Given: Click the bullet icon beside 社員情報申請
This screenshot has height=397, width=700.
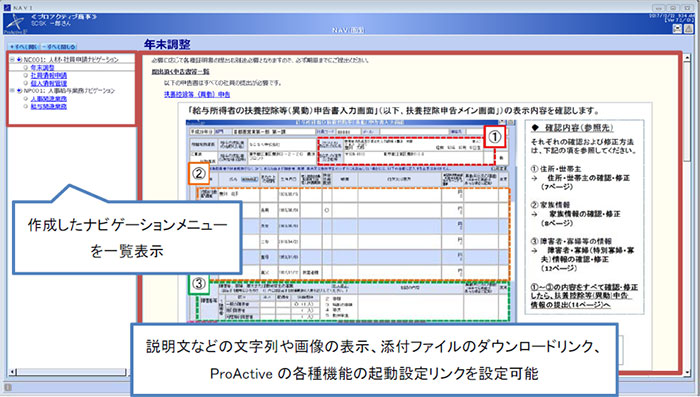Looking at the screenshot, I should [26, 75].
